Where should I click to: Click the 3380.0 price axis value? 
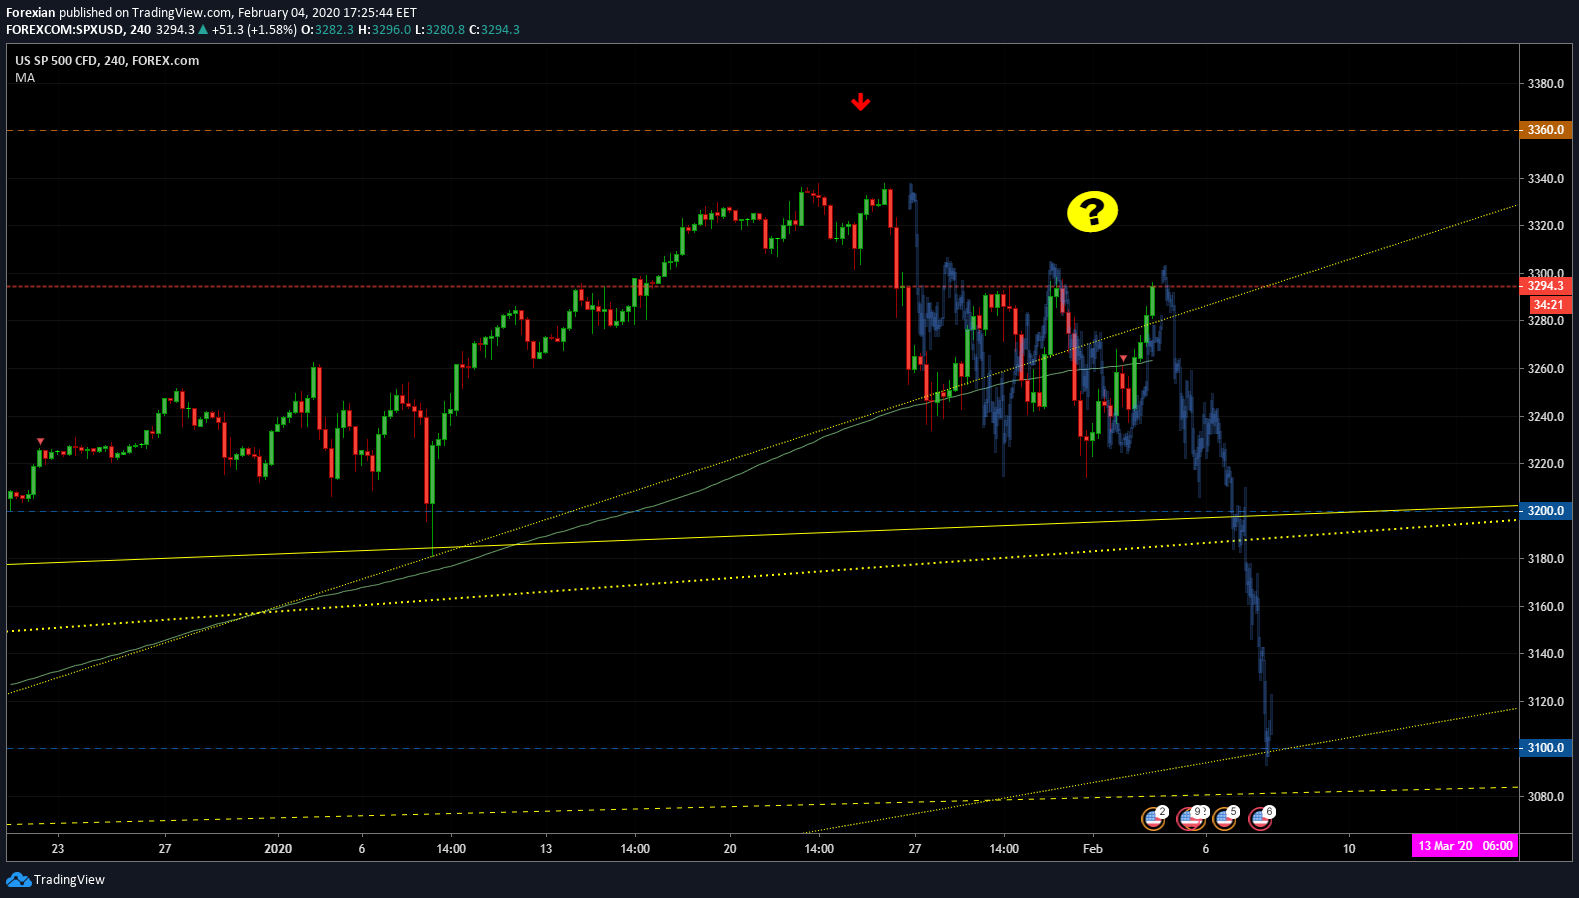[x=1546, y=84]
